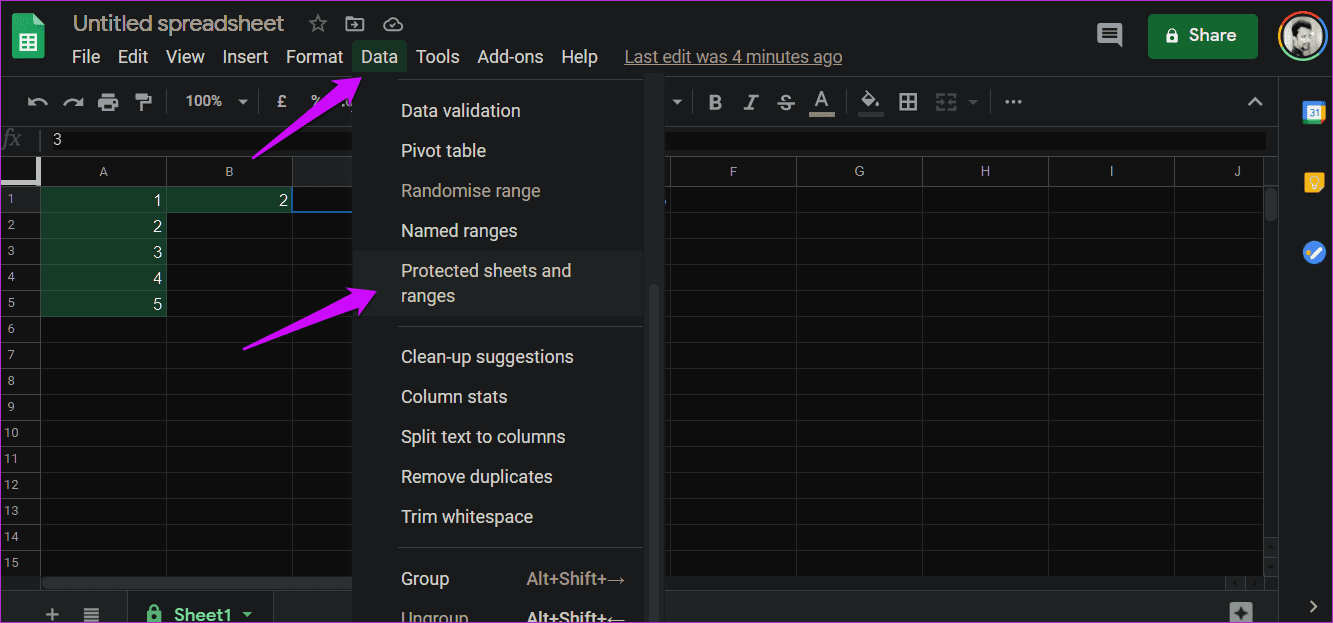Select cell A5 containing 5
The width and height of the screenshot is (1333, 623).
(104, 304)
